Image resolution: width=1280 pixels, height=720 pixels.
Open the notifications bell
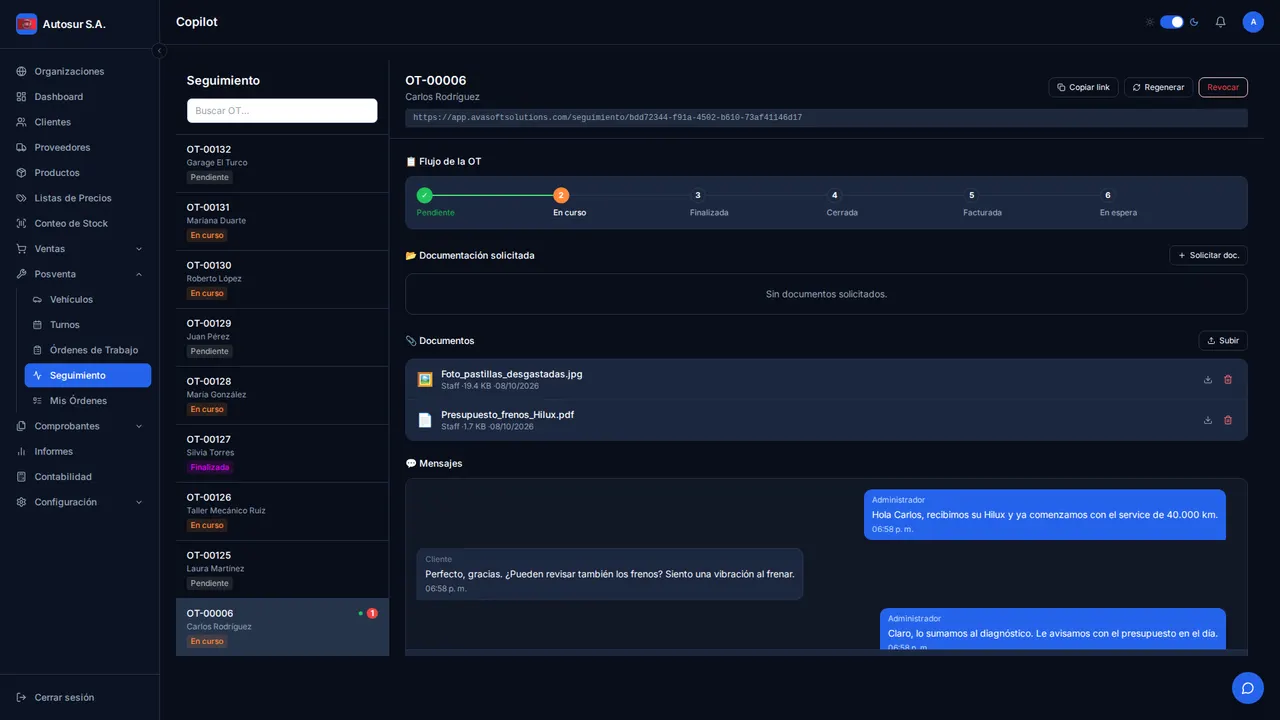pyautogui.click(x=1220, y=22)
